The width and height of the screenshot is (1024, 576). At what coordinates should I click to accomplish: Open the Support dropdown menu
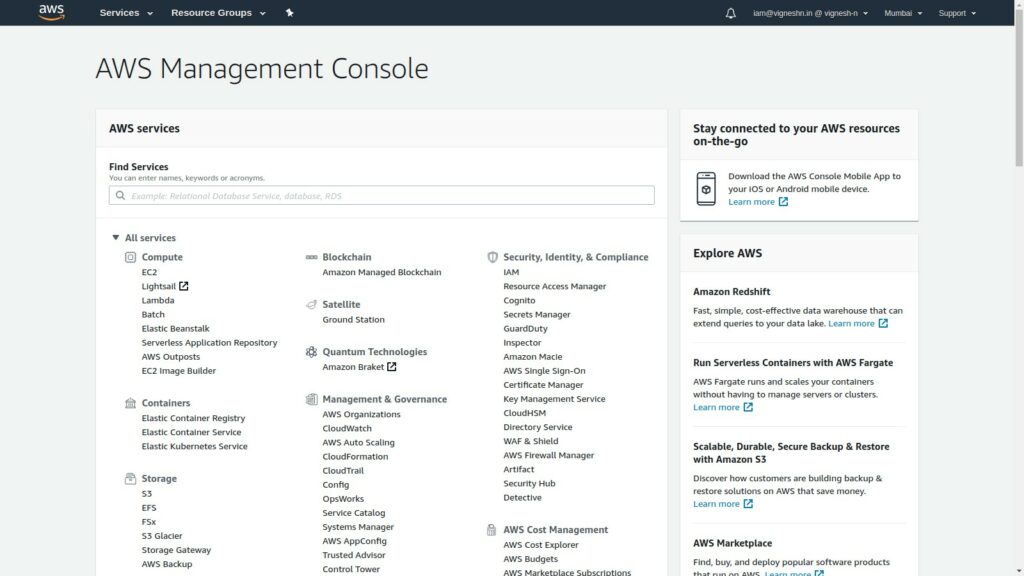pyautogui.click(x=957, y=13)
